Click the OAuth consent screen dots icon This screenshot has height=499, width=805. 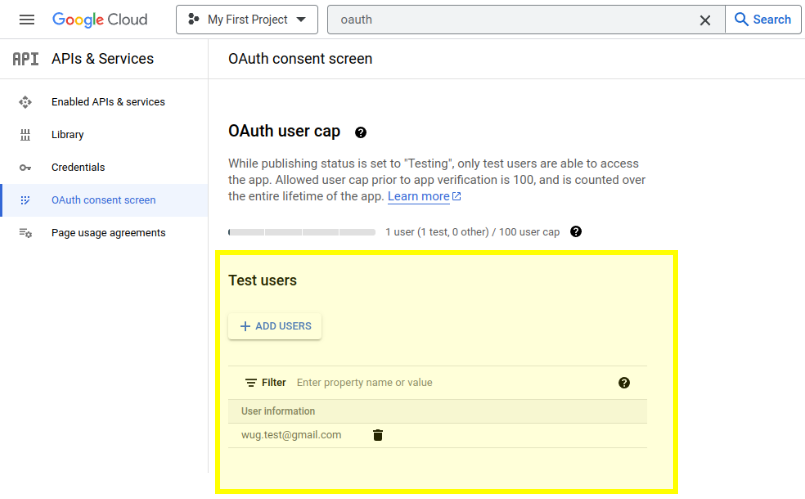25,200
